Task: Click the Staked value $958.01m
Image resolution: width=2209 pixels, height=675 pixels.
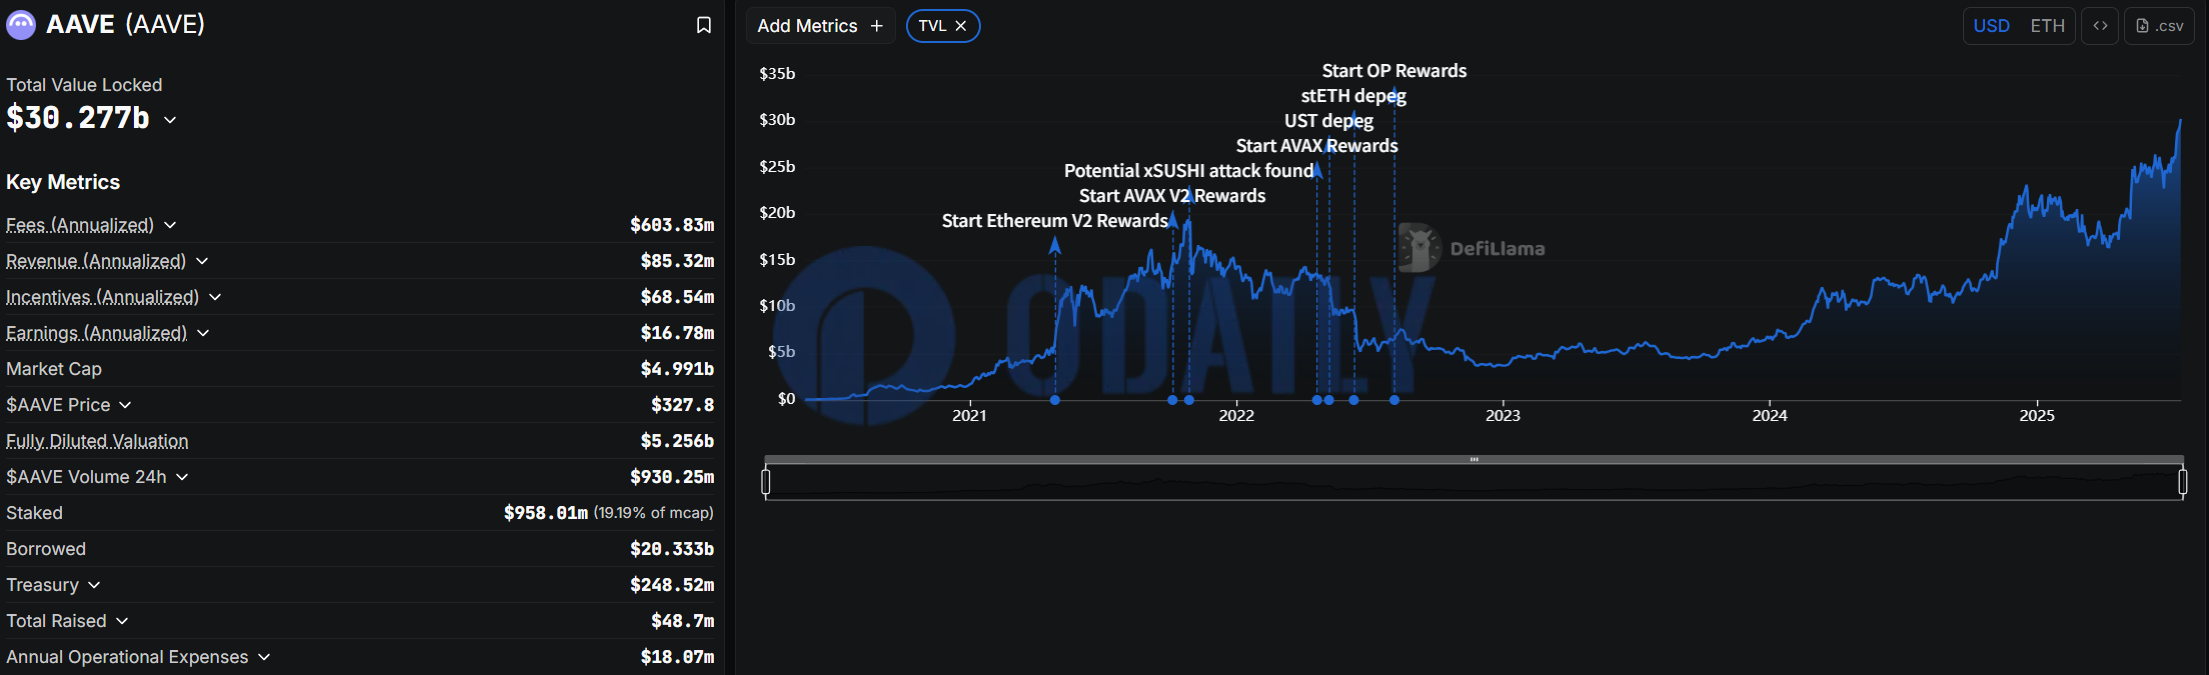Action: [x=546, y=513]
